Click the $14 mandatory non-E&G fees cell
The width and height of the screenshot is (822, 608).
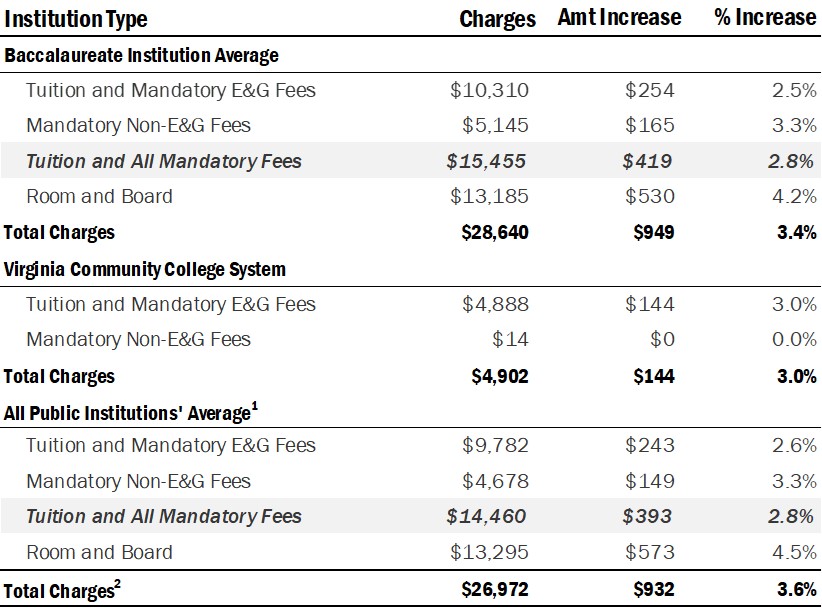[x=510, y=340]
